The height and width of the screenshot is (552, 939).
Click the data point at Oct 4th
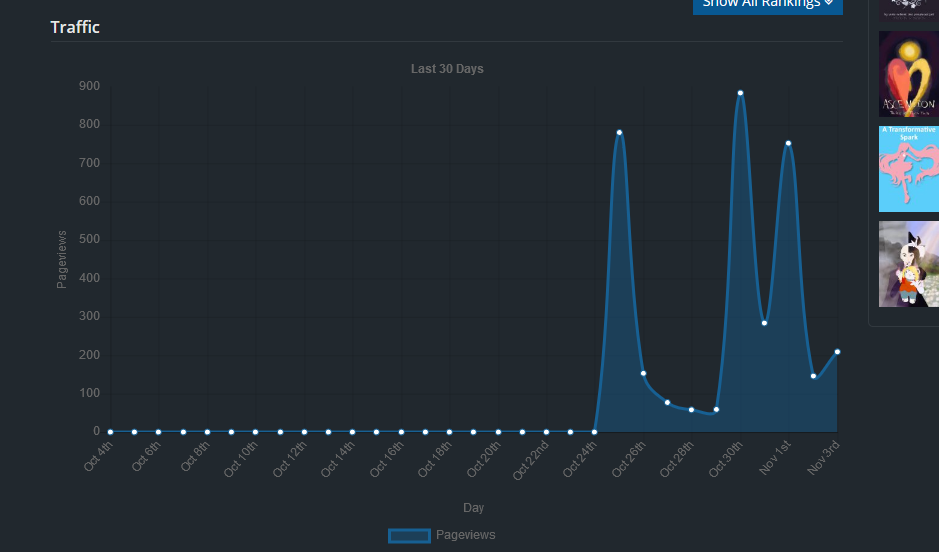coord(110,432)
